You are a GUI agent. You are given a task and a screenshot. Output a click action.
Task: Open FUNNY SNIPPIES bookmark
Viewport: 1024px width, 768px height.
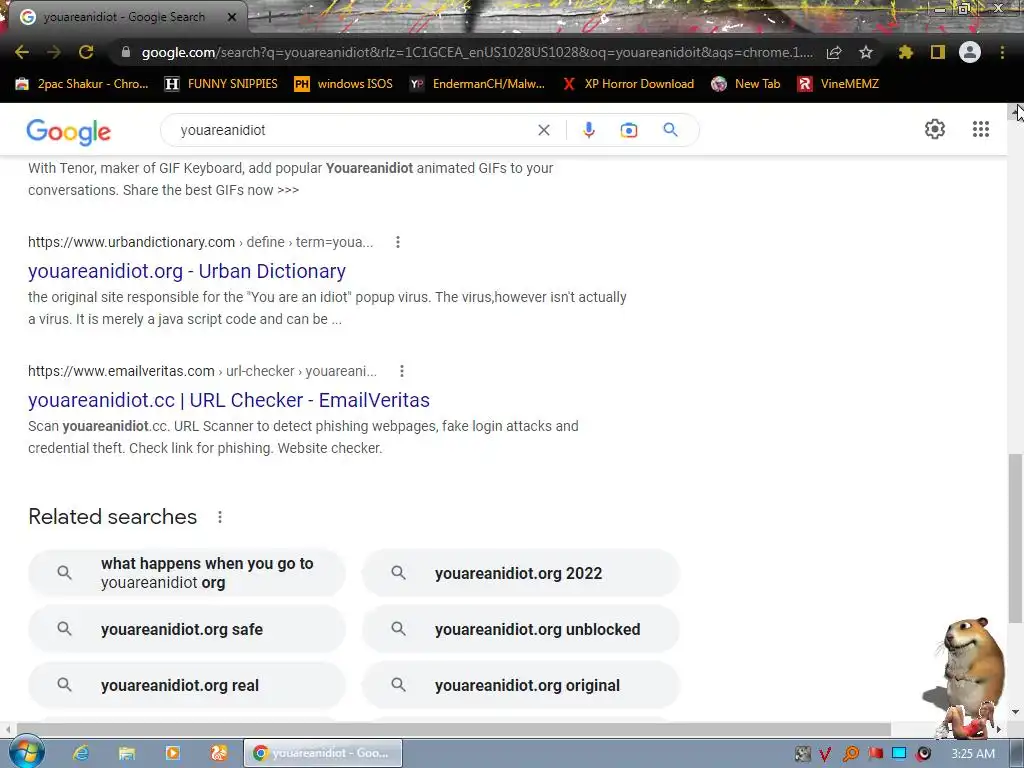point(221,84)
